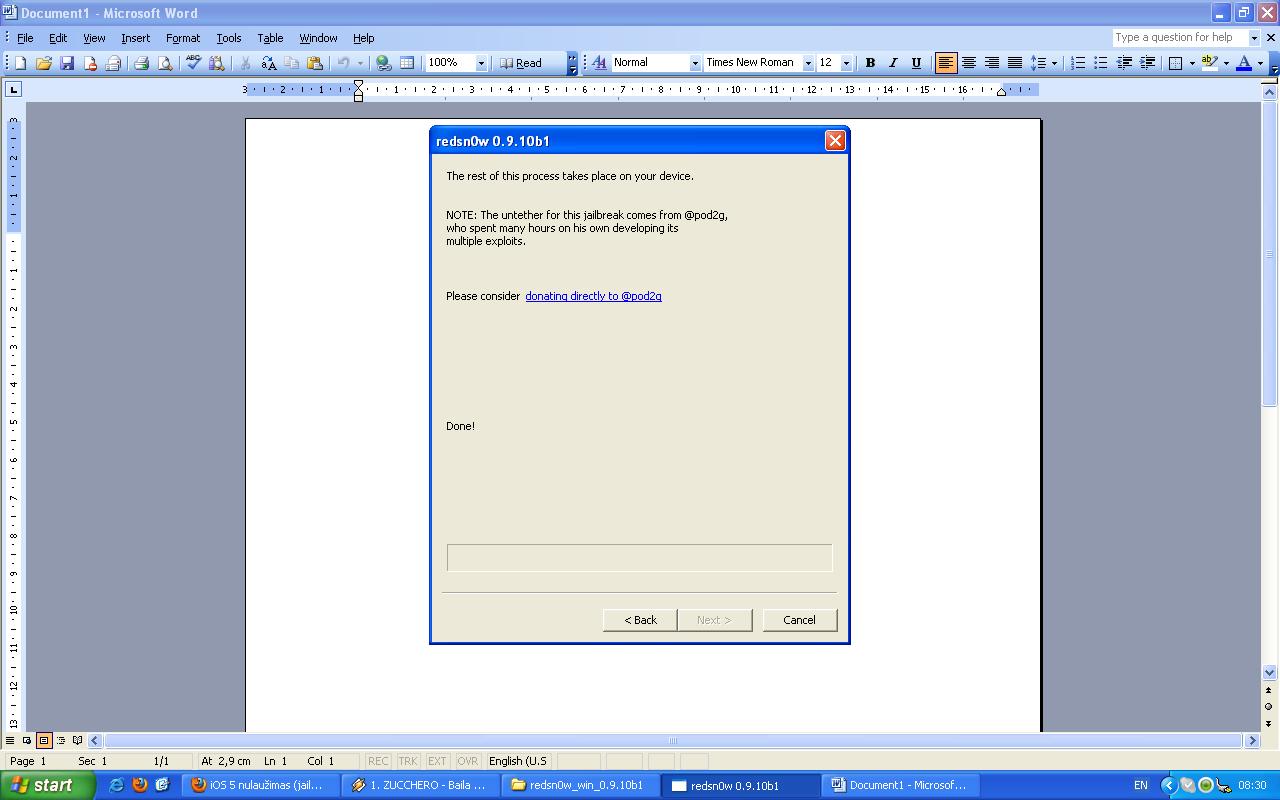This screenshot has width=1280, height=800.
Task: Toggle TRK track changes in status bar
Action: click(408, 761)
